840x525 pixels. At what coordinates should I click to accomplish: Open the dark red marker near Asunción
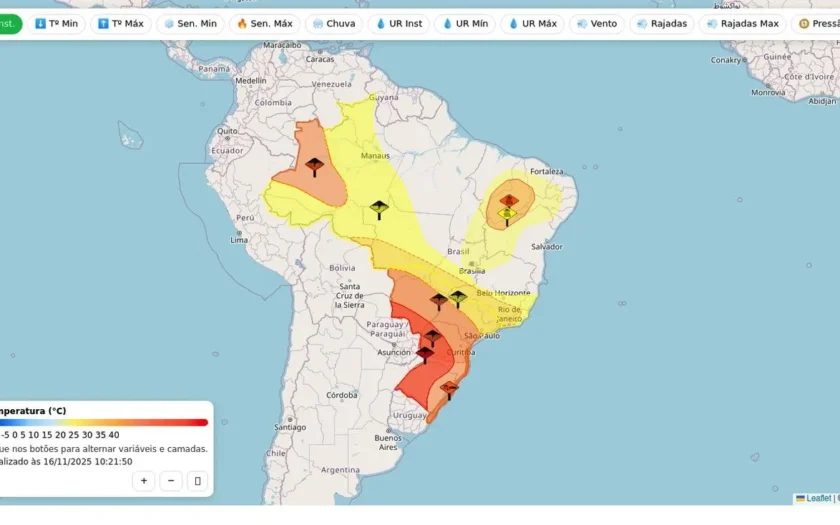425,355
